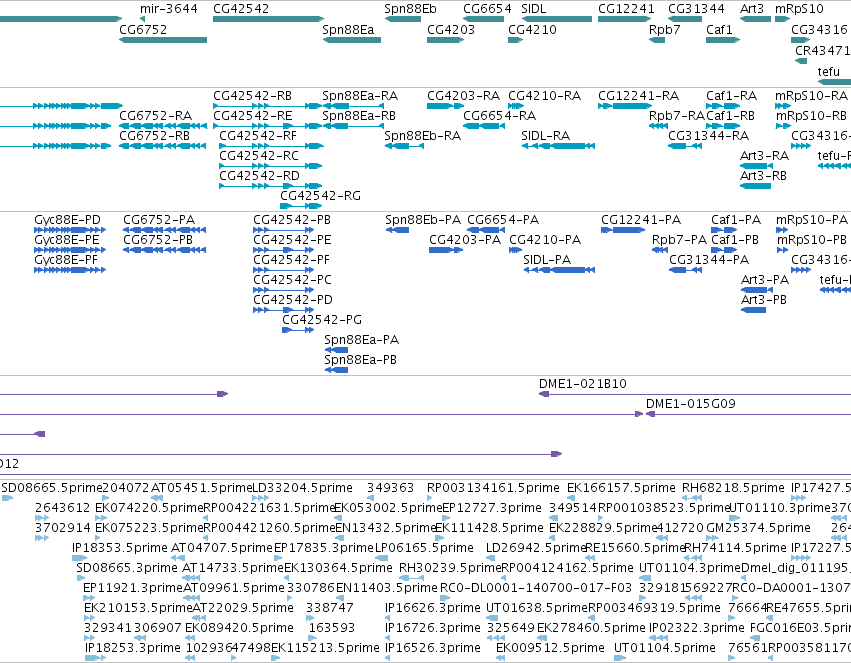The width and height of the screenshot is (851, 663).
Task: Click transcript CG42542-RF label
Action: point(258,136)
